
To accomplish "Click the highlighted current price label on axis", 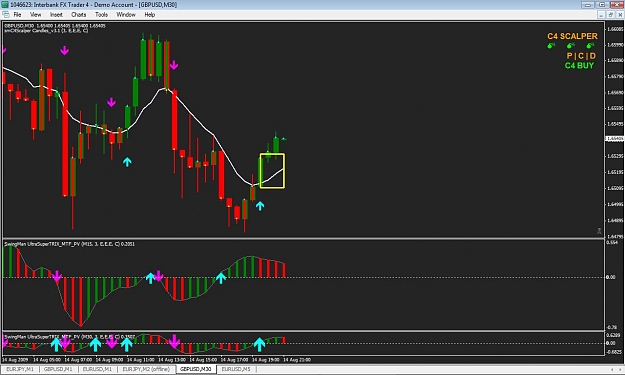I will [614, 139].
